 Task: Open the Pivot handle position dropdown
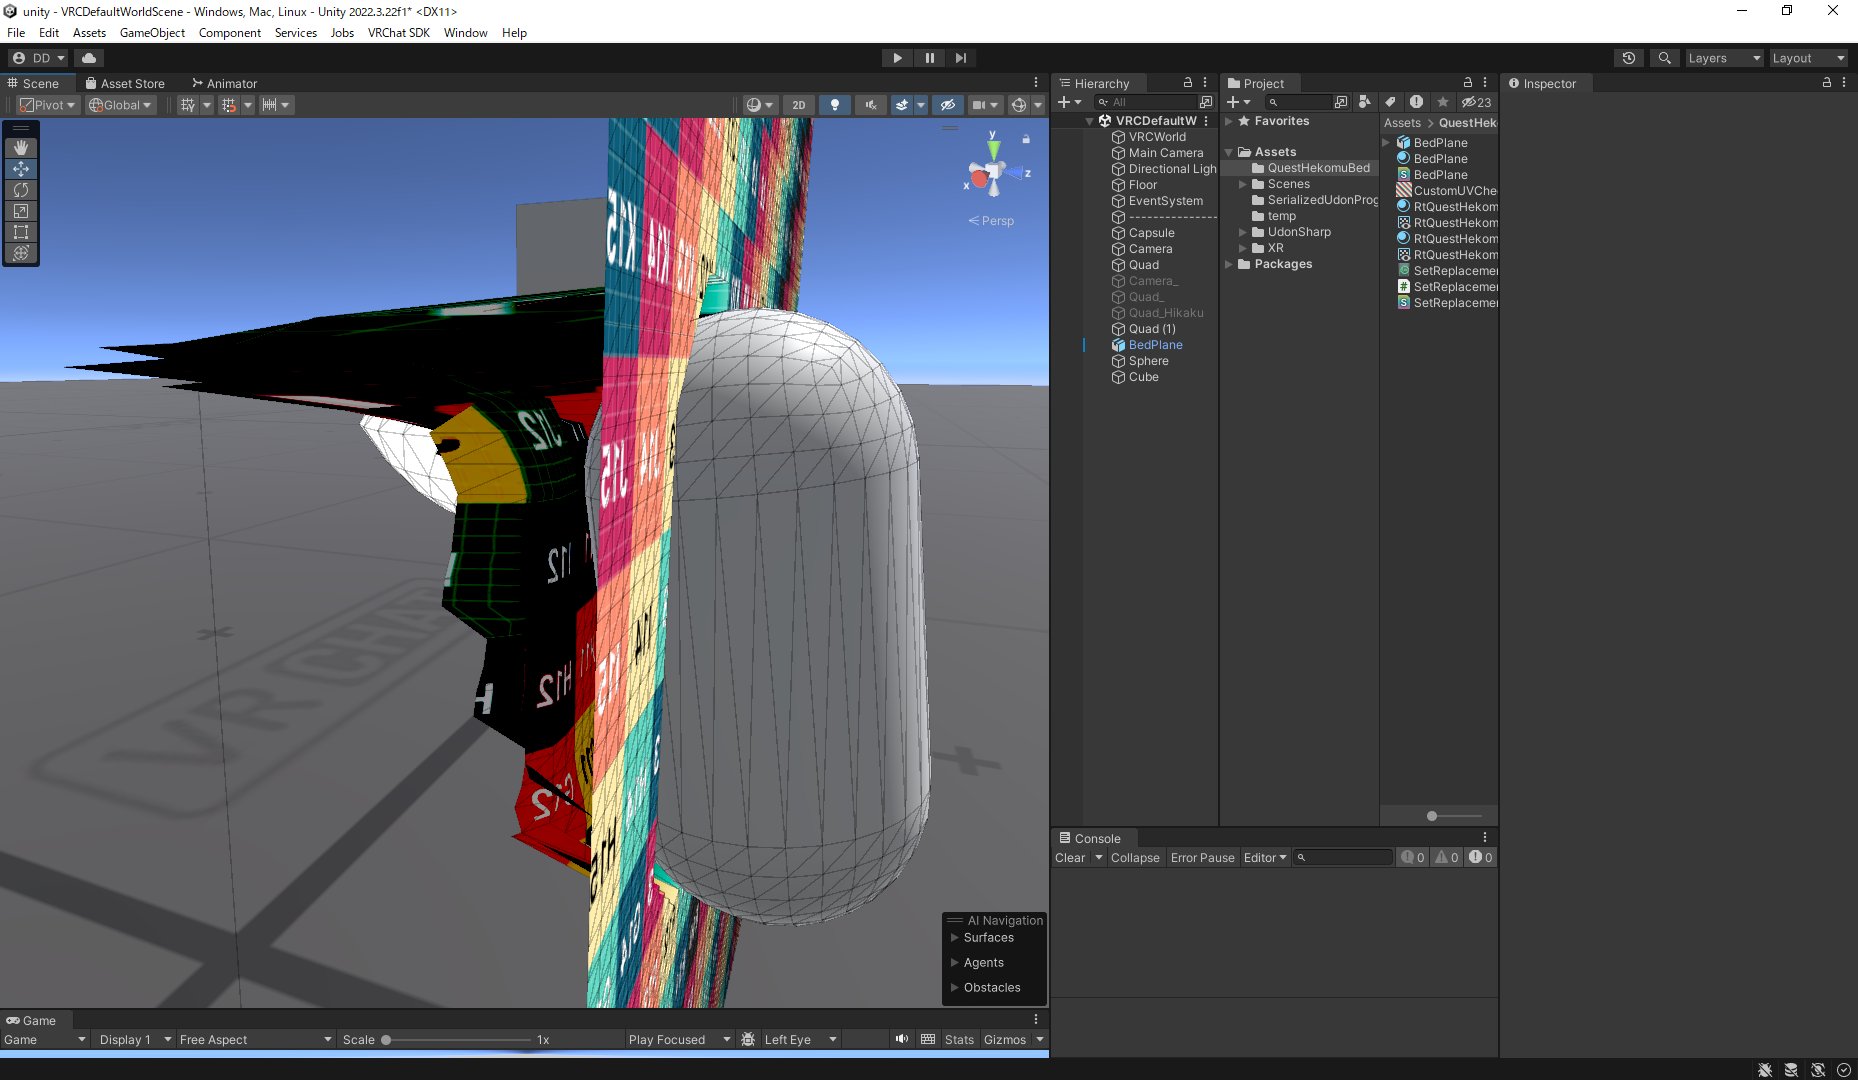pos(47,105)
